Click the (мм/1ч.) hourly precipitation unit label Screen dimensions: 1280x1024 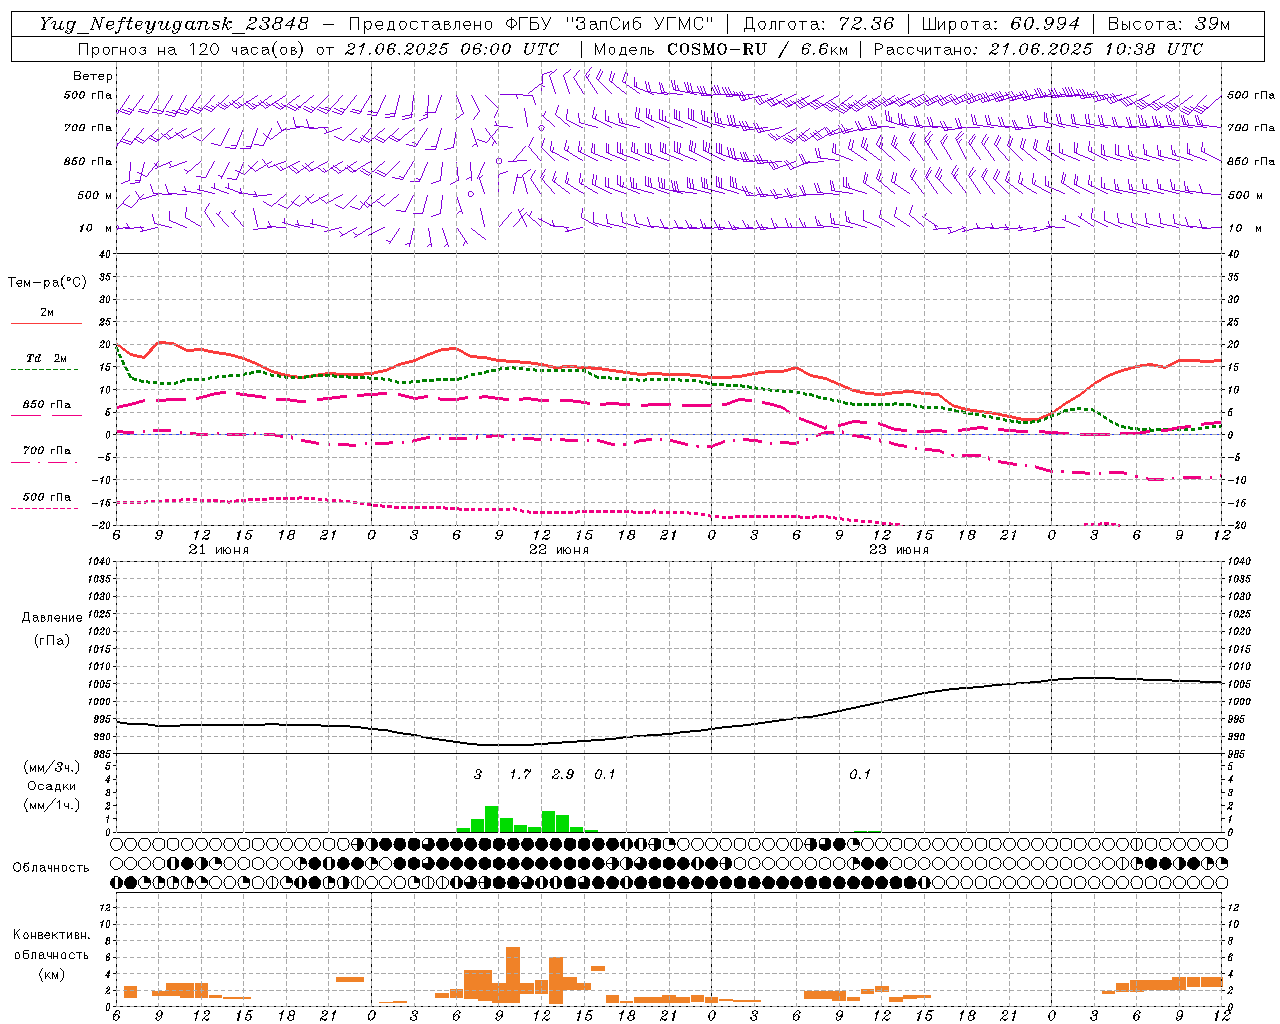(x=52, y=805)
